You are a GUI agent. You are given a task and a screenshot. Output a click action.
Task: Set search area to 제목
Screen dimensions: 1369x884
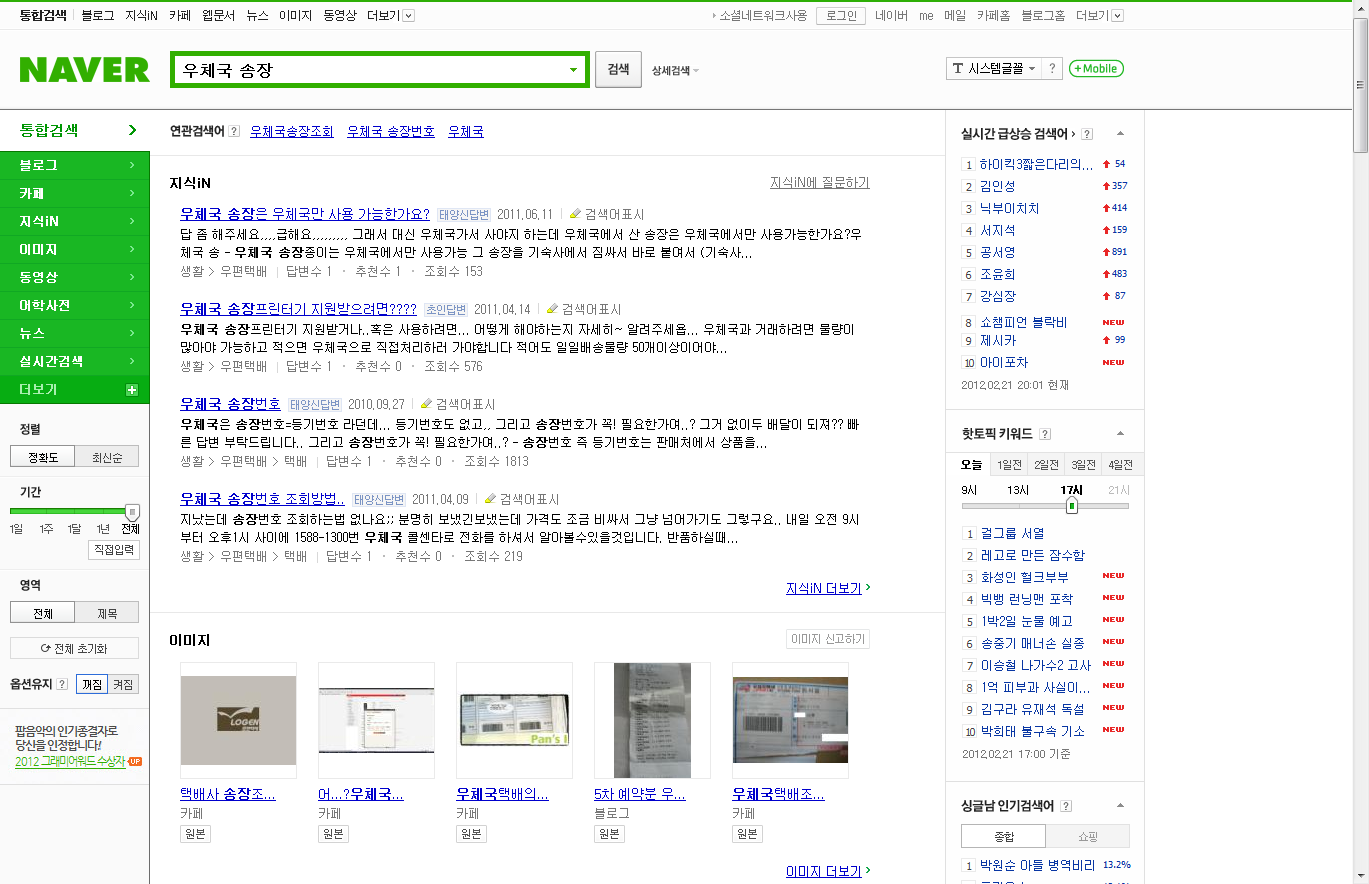pos(107,613)
